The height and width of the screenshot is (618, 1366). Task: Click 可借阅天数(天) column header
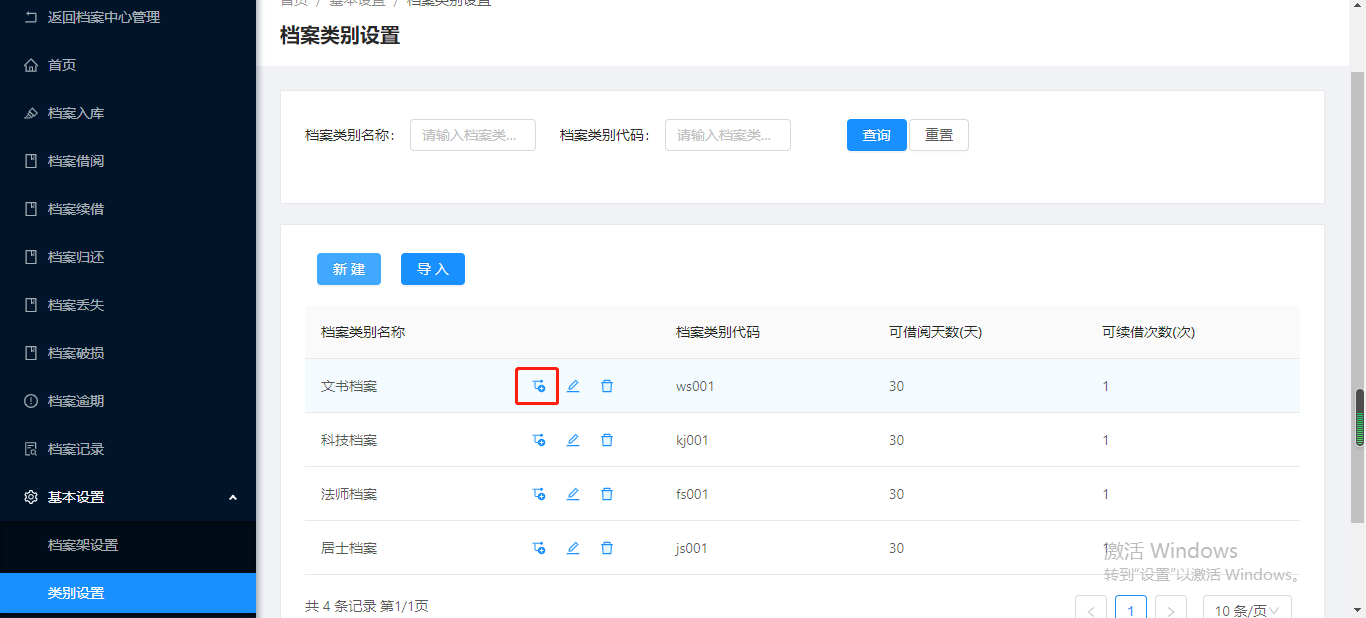coord(935,332)
